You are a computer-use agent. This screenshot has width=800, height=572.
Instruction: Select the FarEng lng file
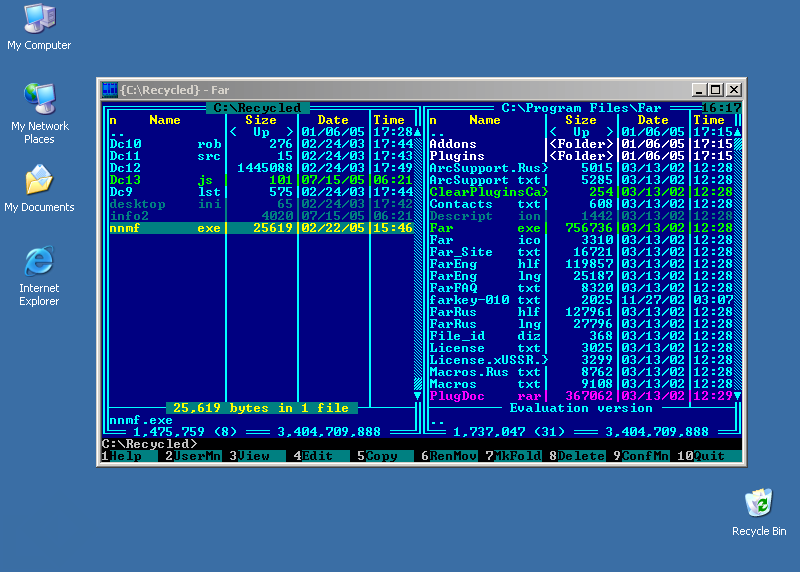(x=581, y=276)
